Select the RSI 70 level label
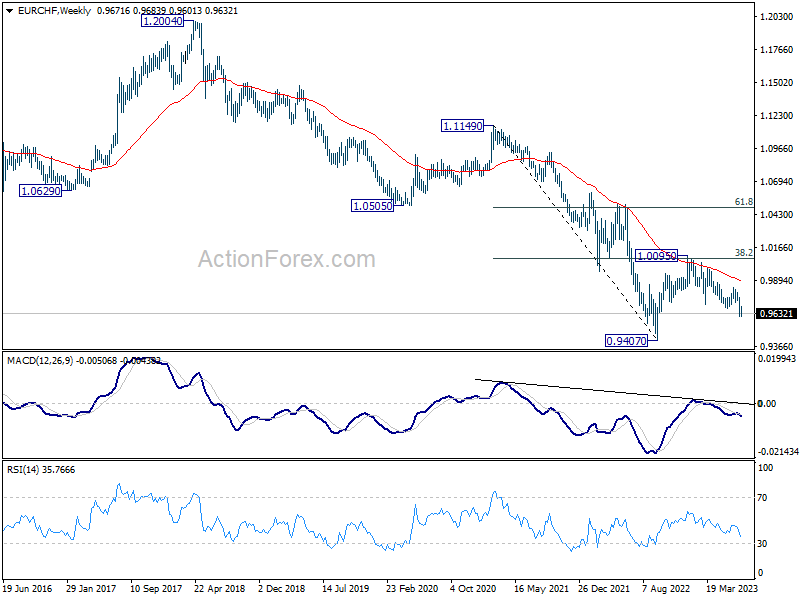This screenshot has width=800, height=600. click(x=763, y=497)
